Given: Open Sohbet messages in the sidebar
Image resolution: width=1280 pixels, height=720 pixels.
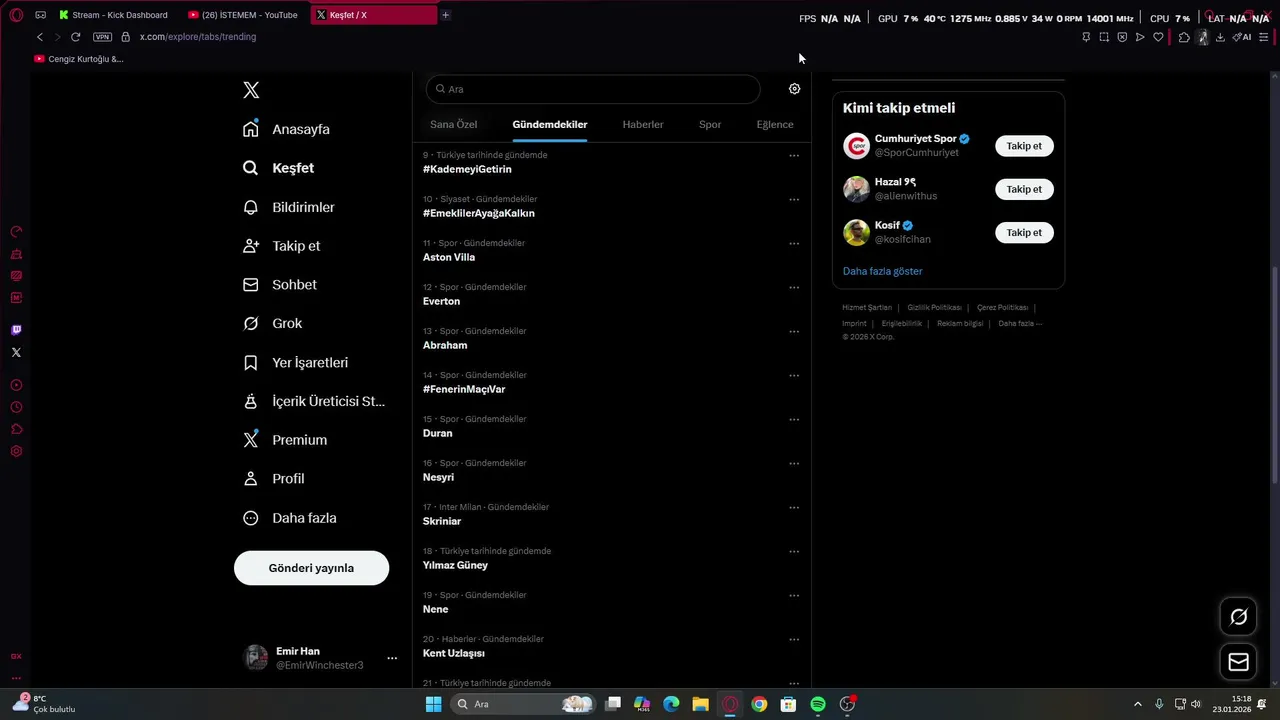Looking at the screenshot, I should (281, 285).
